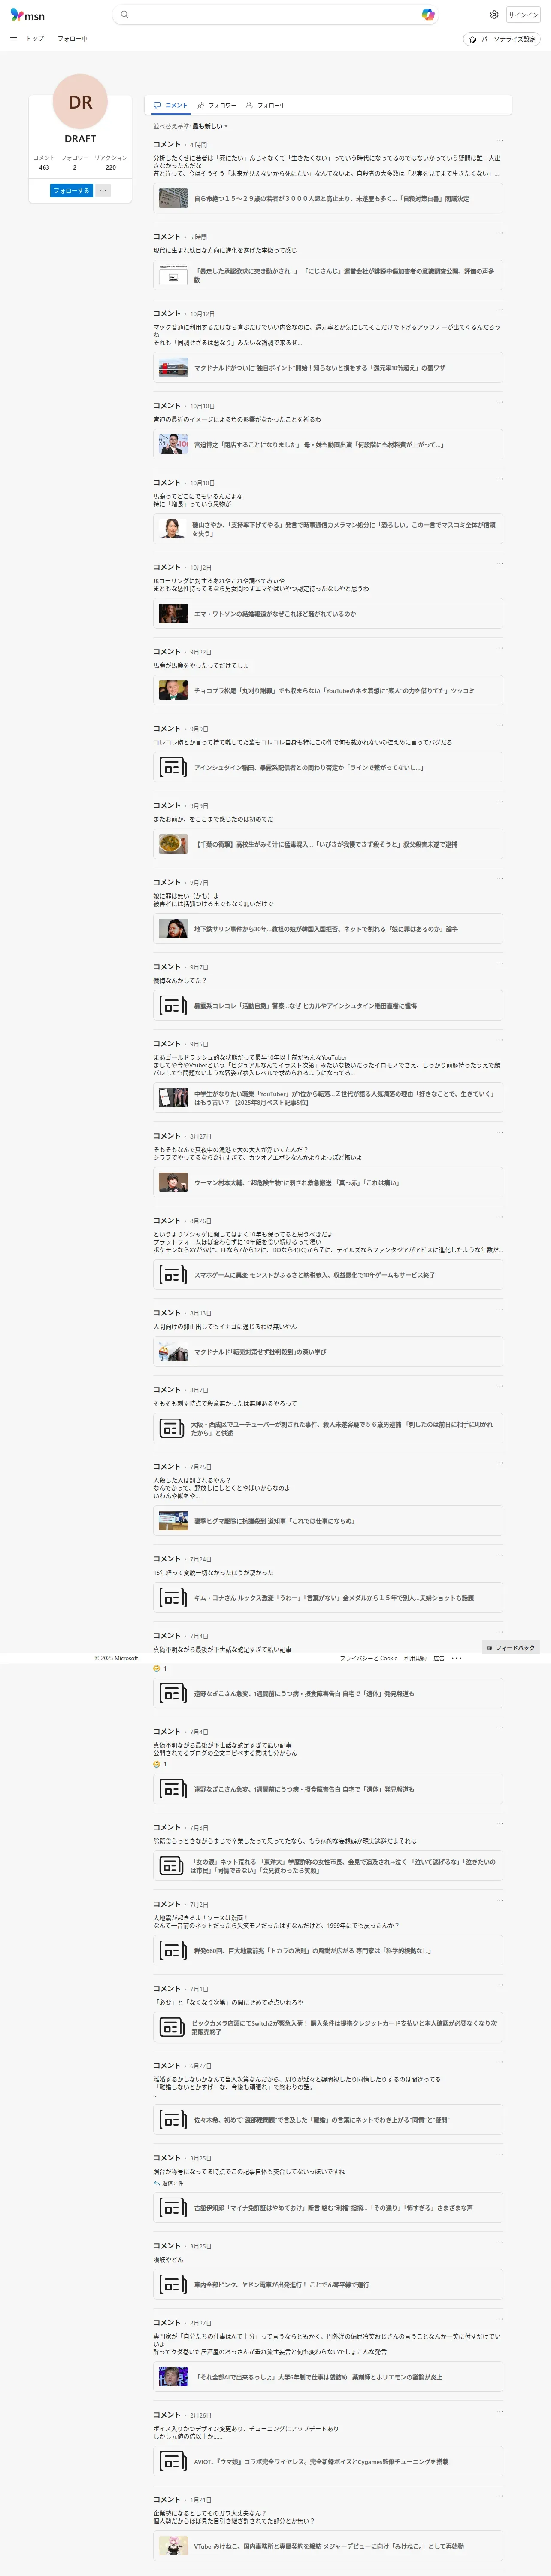Image resolution: width=551 pixels, height=2576 pixels.
Task: Click inside the search input field
Action: (275, 15)
